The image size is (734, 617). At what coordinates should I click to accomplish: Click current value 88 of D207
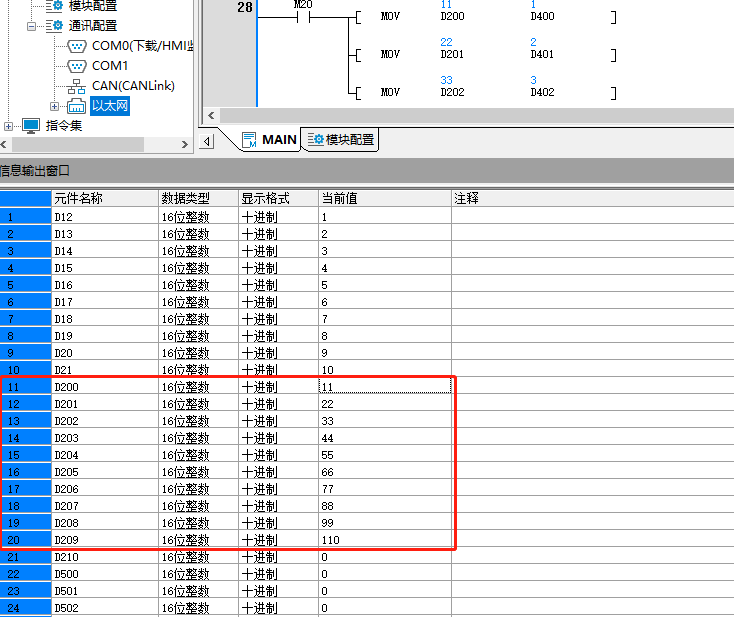coord(385,506)
